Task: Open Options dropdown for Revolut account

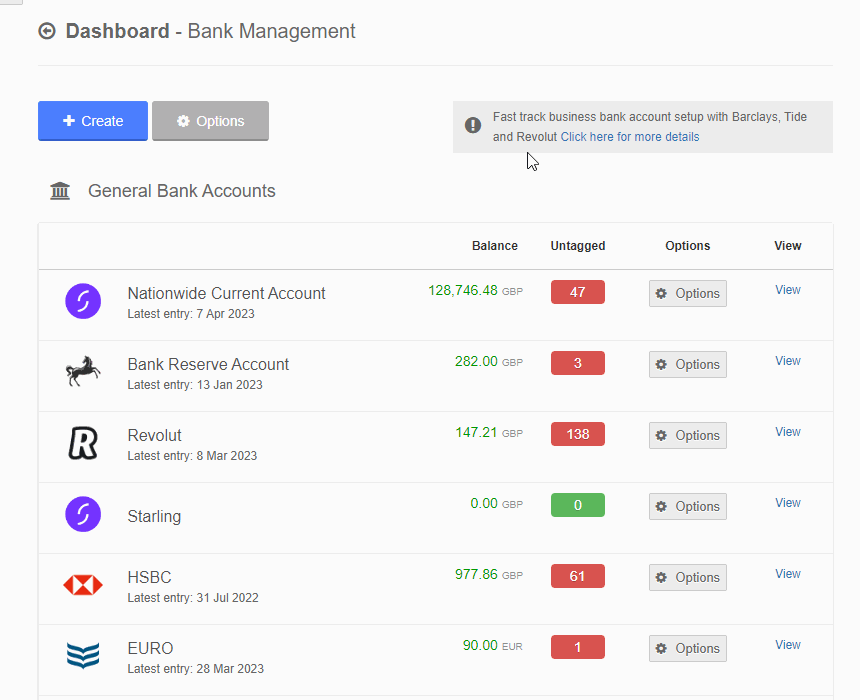Action: tap(687, 436)
